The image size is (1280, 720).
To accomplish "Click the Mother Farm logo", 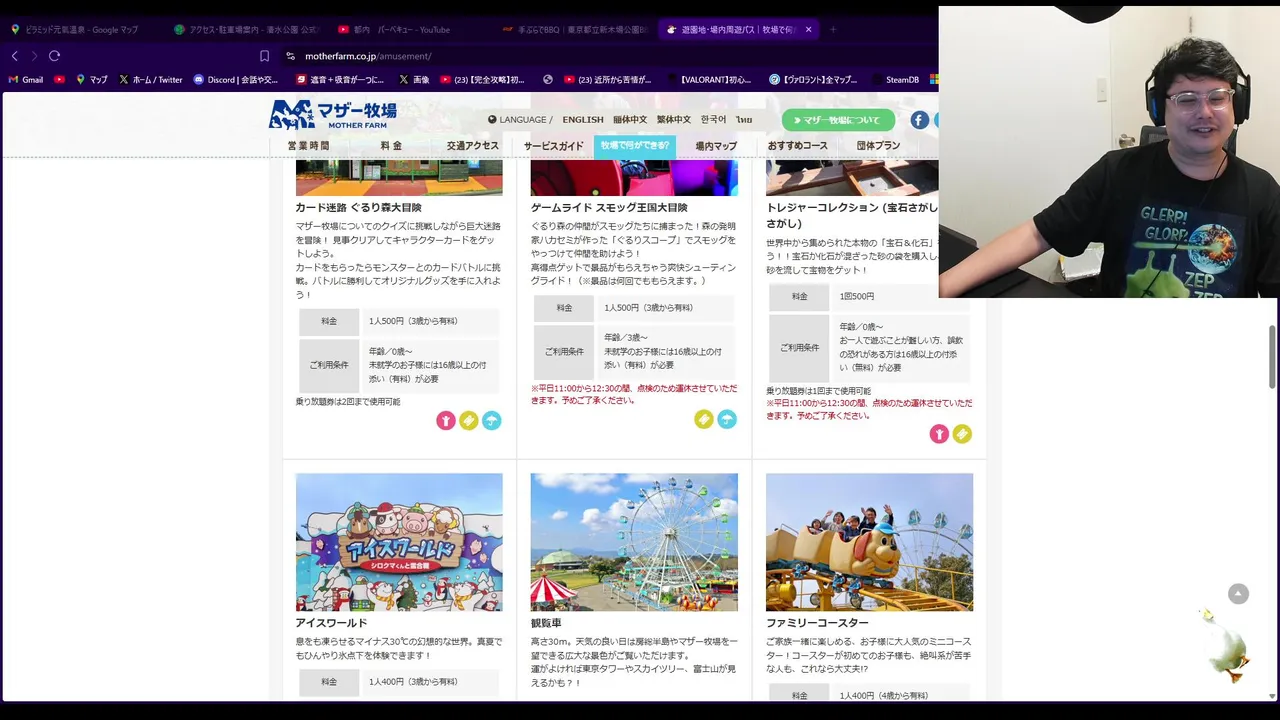I will point(333,114).
